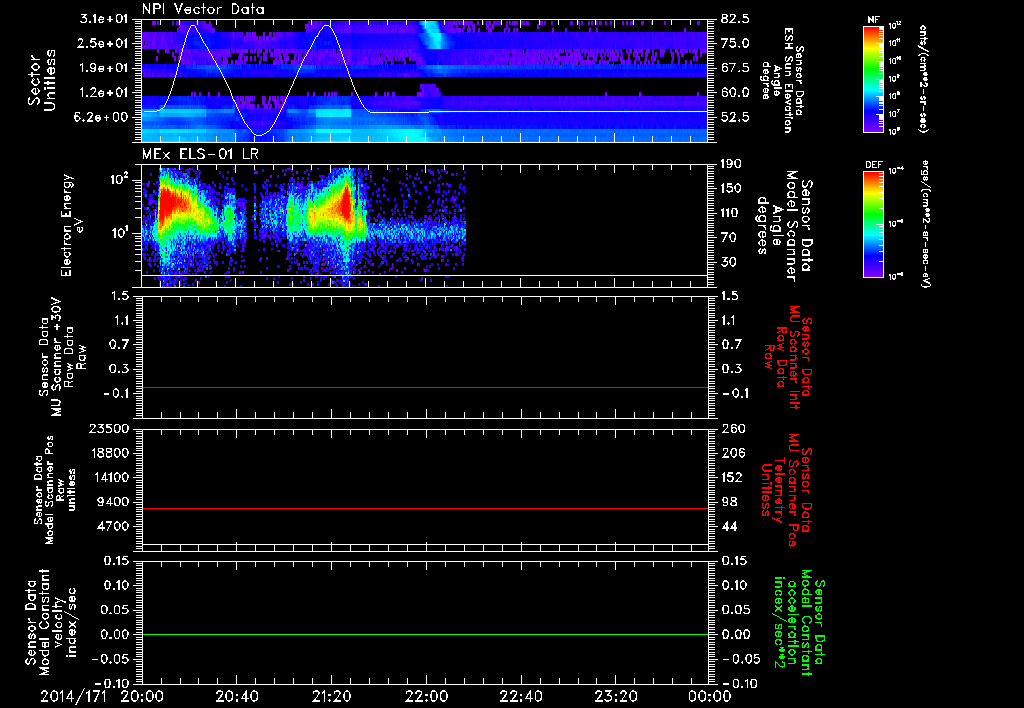Click the "260" telemetry tick label
This screenshot has height=708, width=1024.
pos(731,428)
